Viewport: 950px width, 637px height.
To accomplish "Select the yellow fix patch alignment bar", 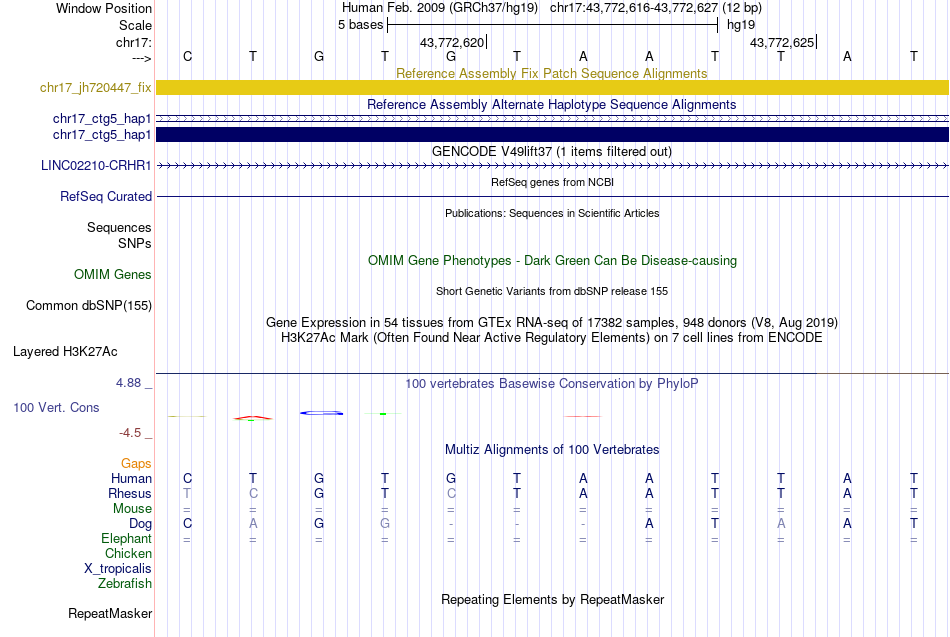I will click(552, 87).
